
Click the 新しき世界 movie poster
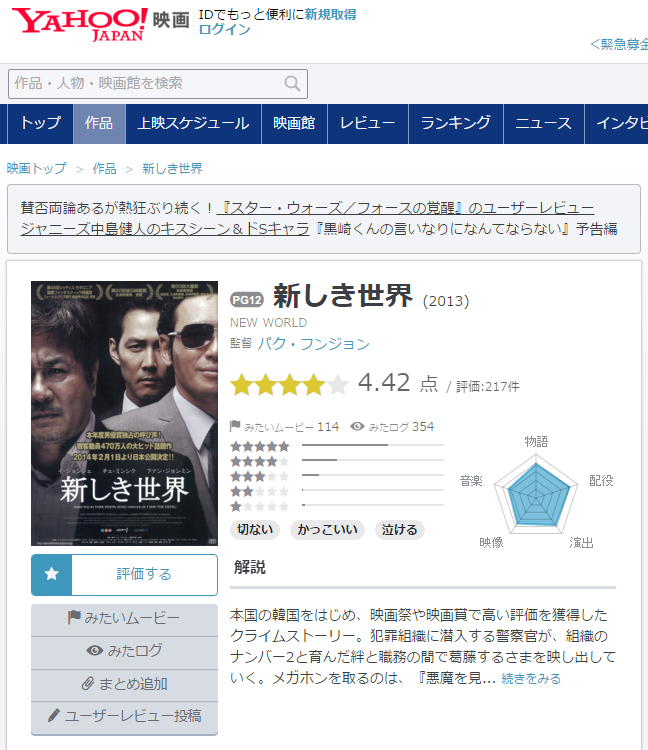[x=124, y=413]
